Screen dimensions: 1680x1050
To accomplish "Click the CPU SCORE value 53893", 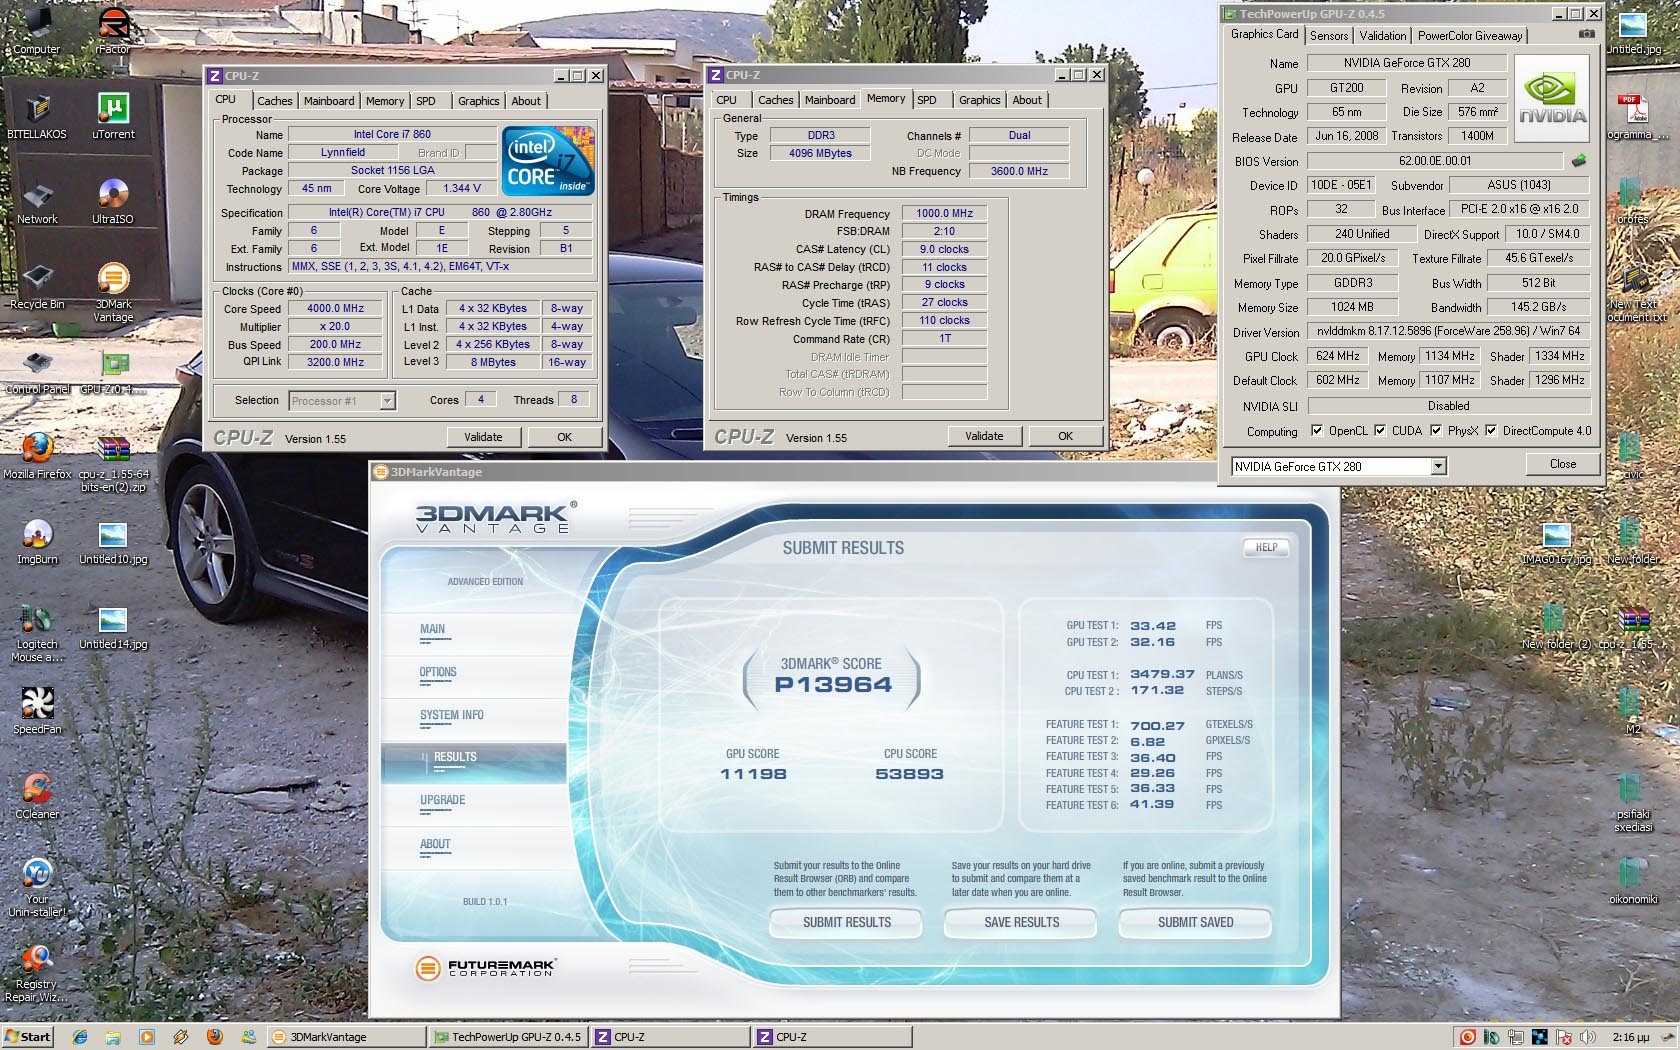I will tap(909, 774).
